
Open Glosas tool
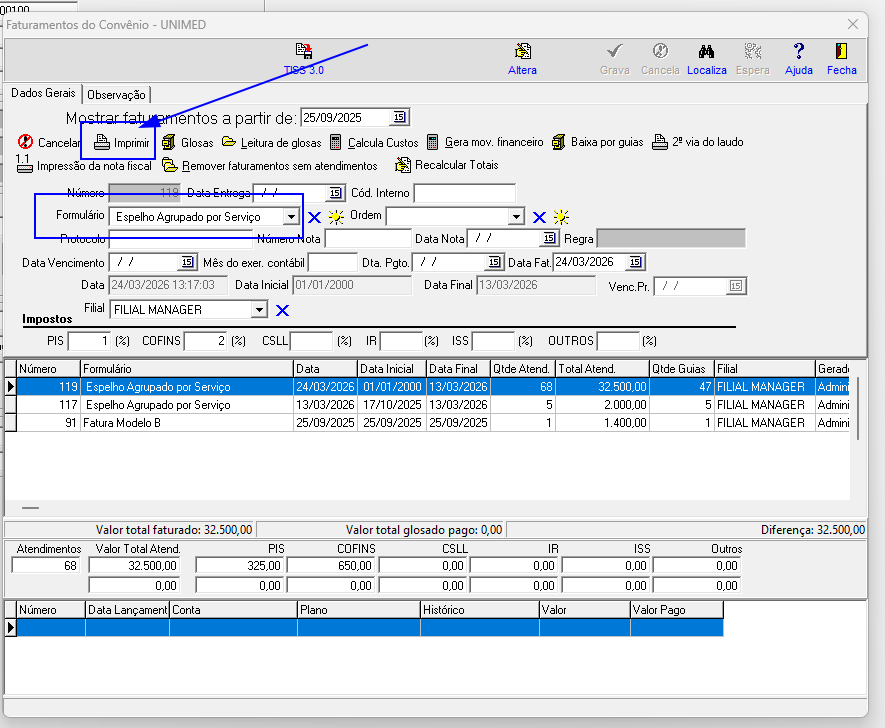[169, 143]
